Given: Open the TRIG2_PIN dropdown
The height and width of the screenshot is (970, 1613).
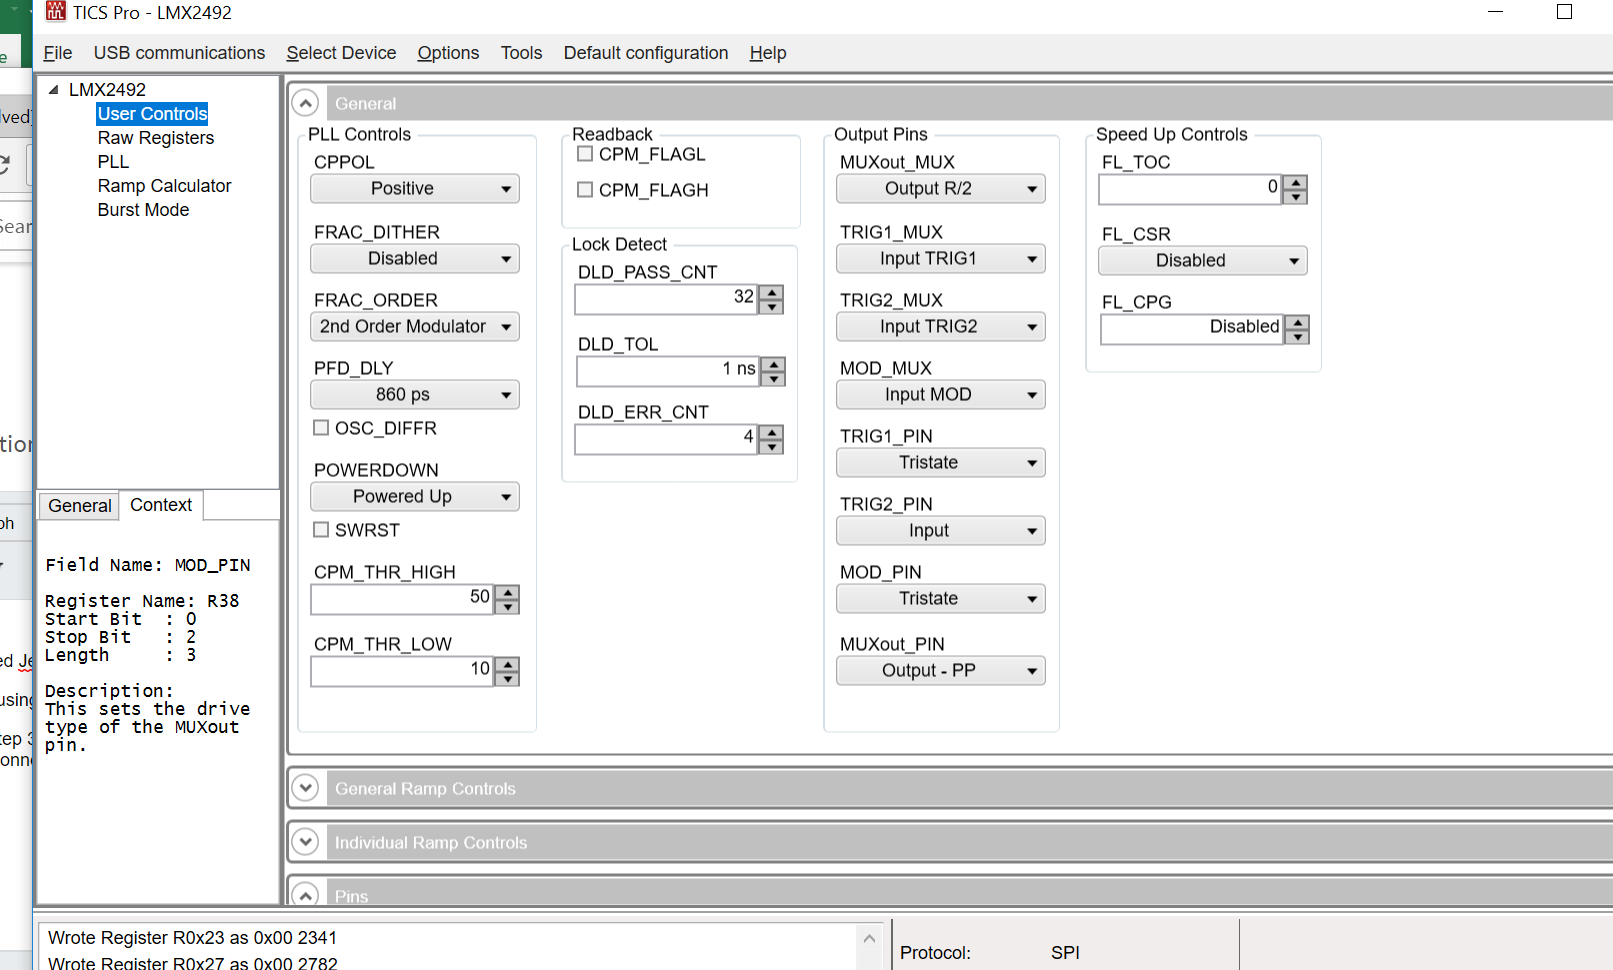Looking at the screenshot, I should [941, 531].
